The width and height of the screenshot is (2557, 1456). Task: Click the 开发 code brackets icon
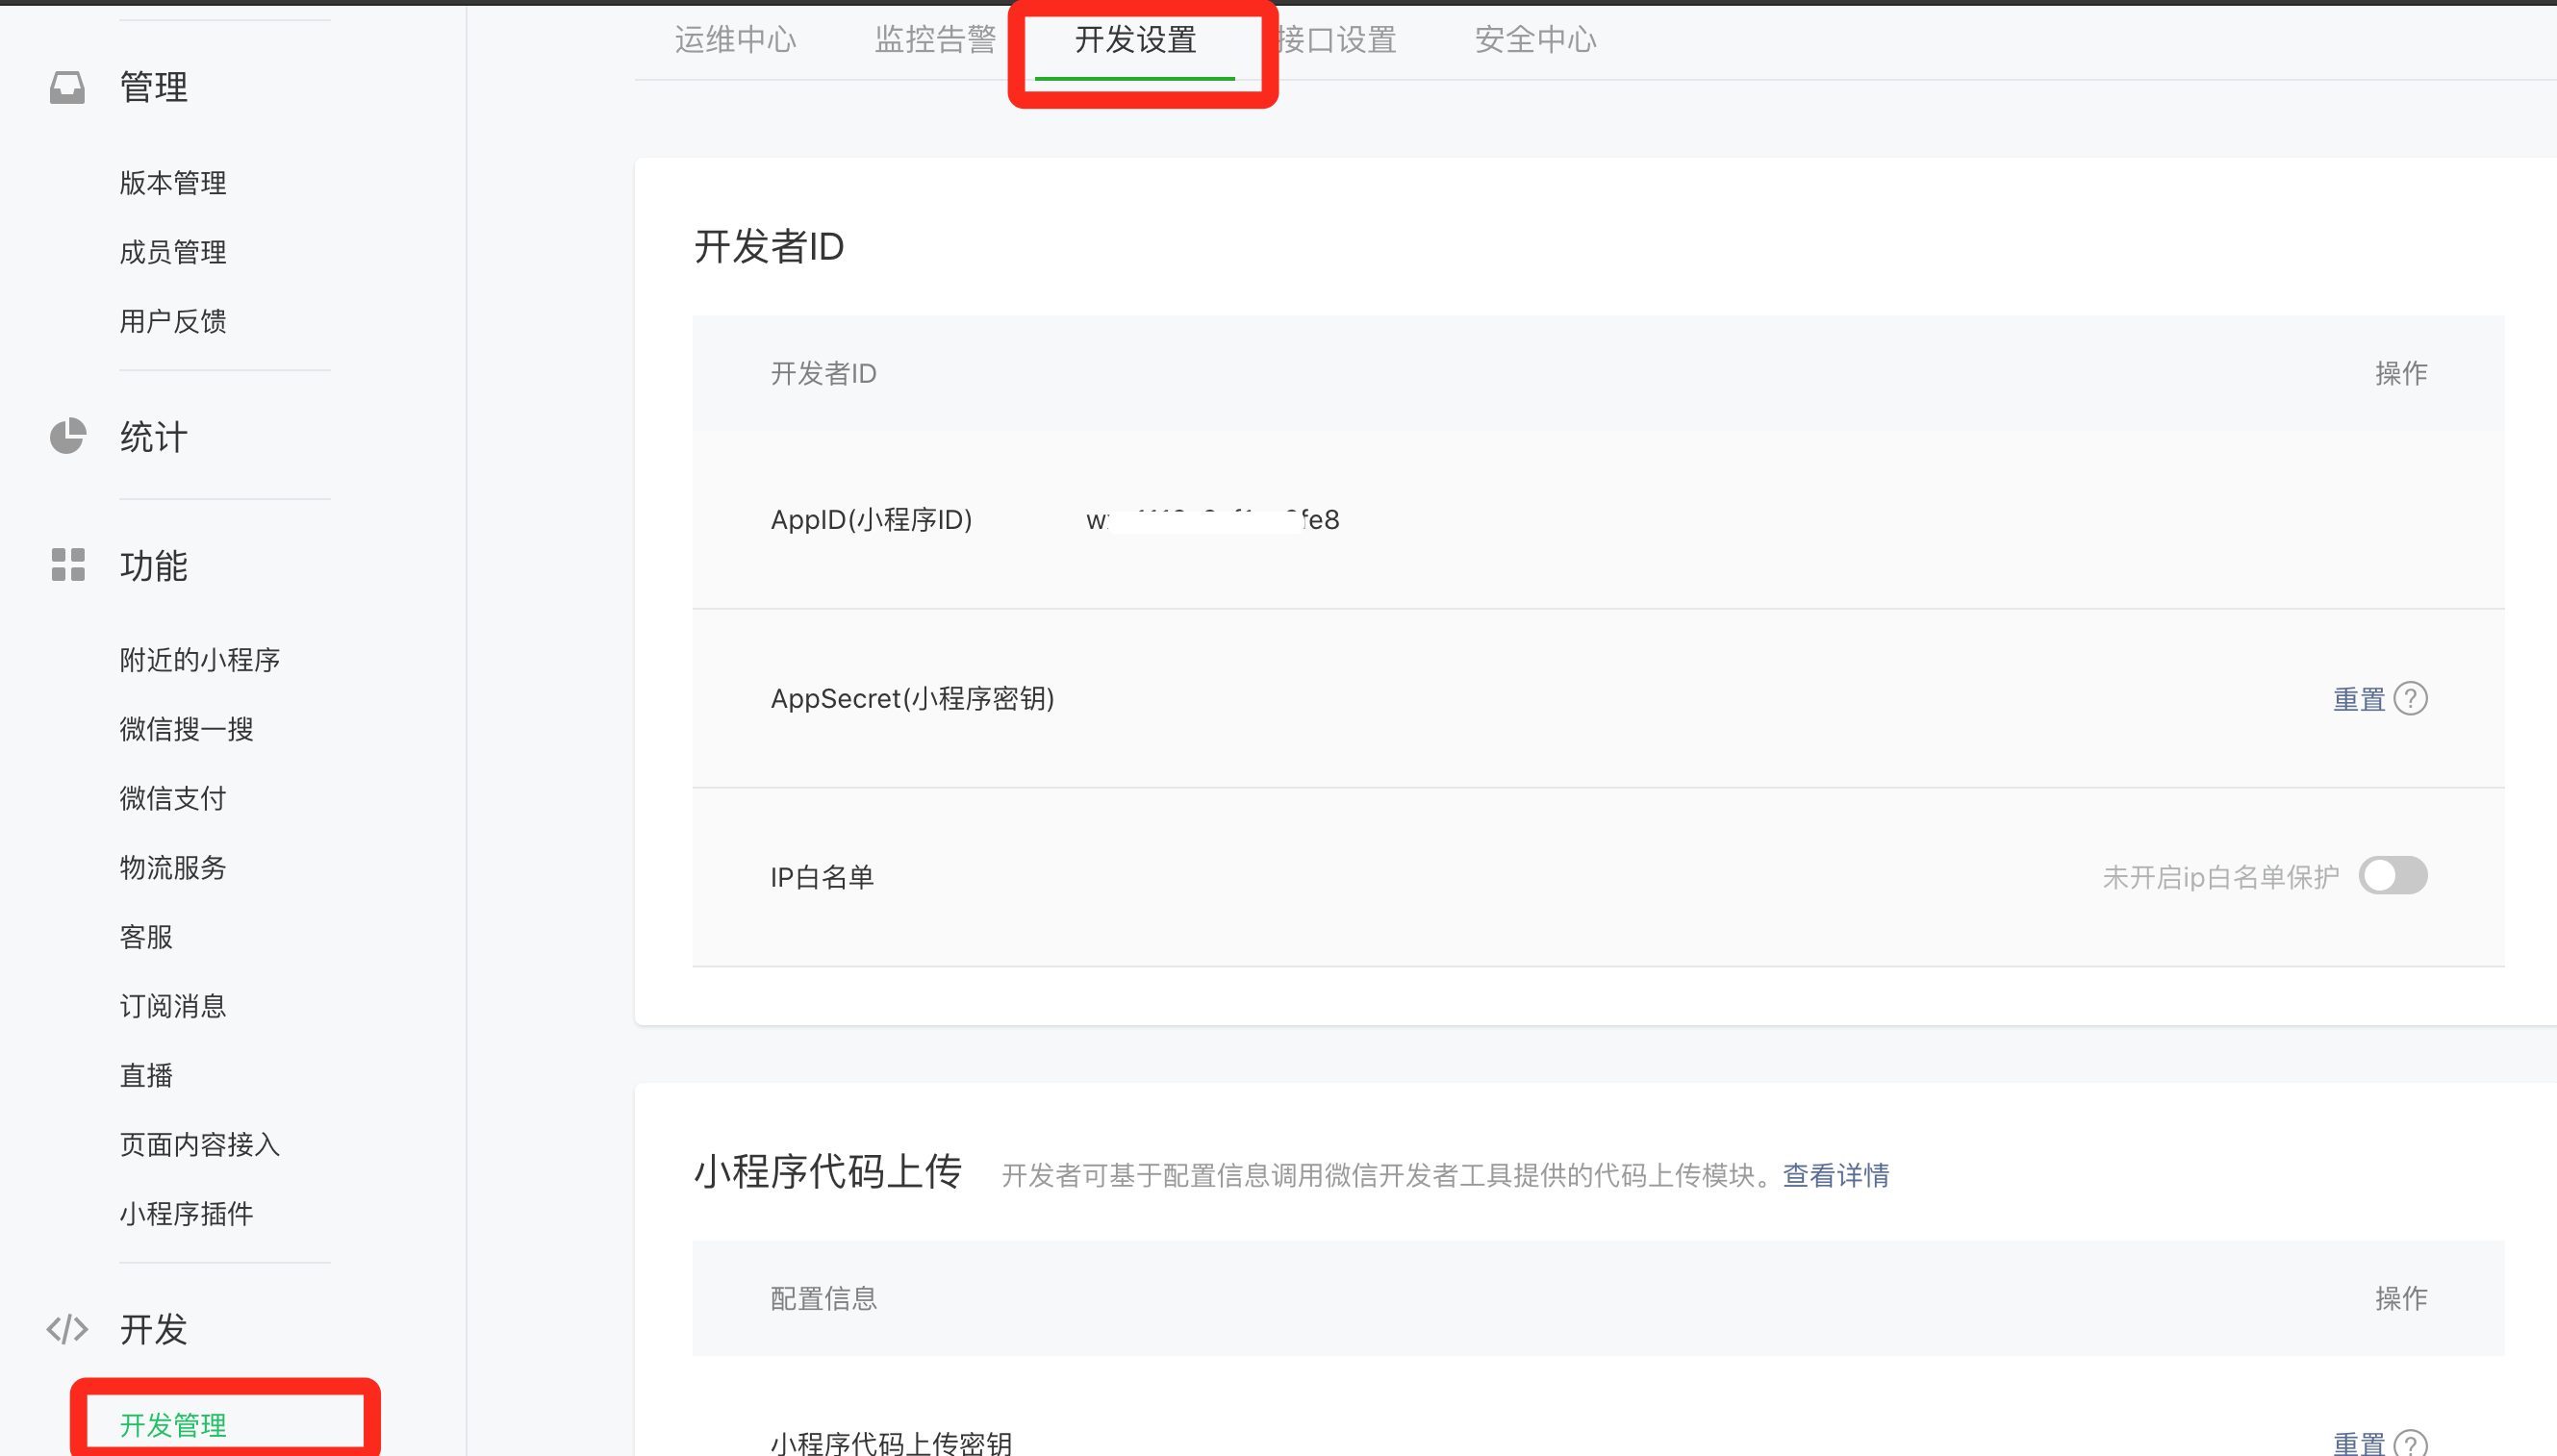67,1329
